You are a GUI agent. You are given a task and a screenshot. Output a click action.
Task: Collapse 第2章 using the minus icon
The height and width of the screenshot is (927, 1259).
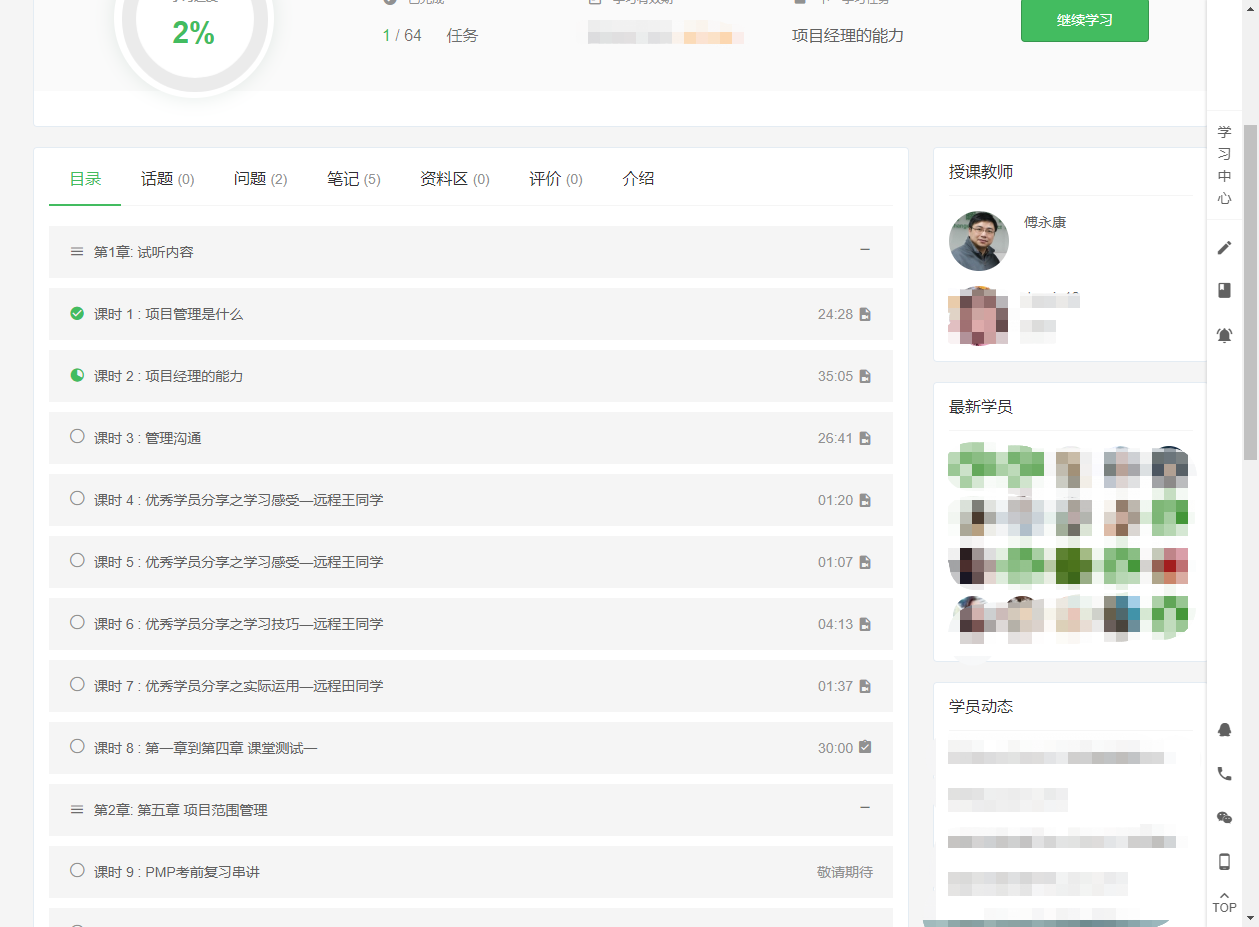[x=865, y=808]
